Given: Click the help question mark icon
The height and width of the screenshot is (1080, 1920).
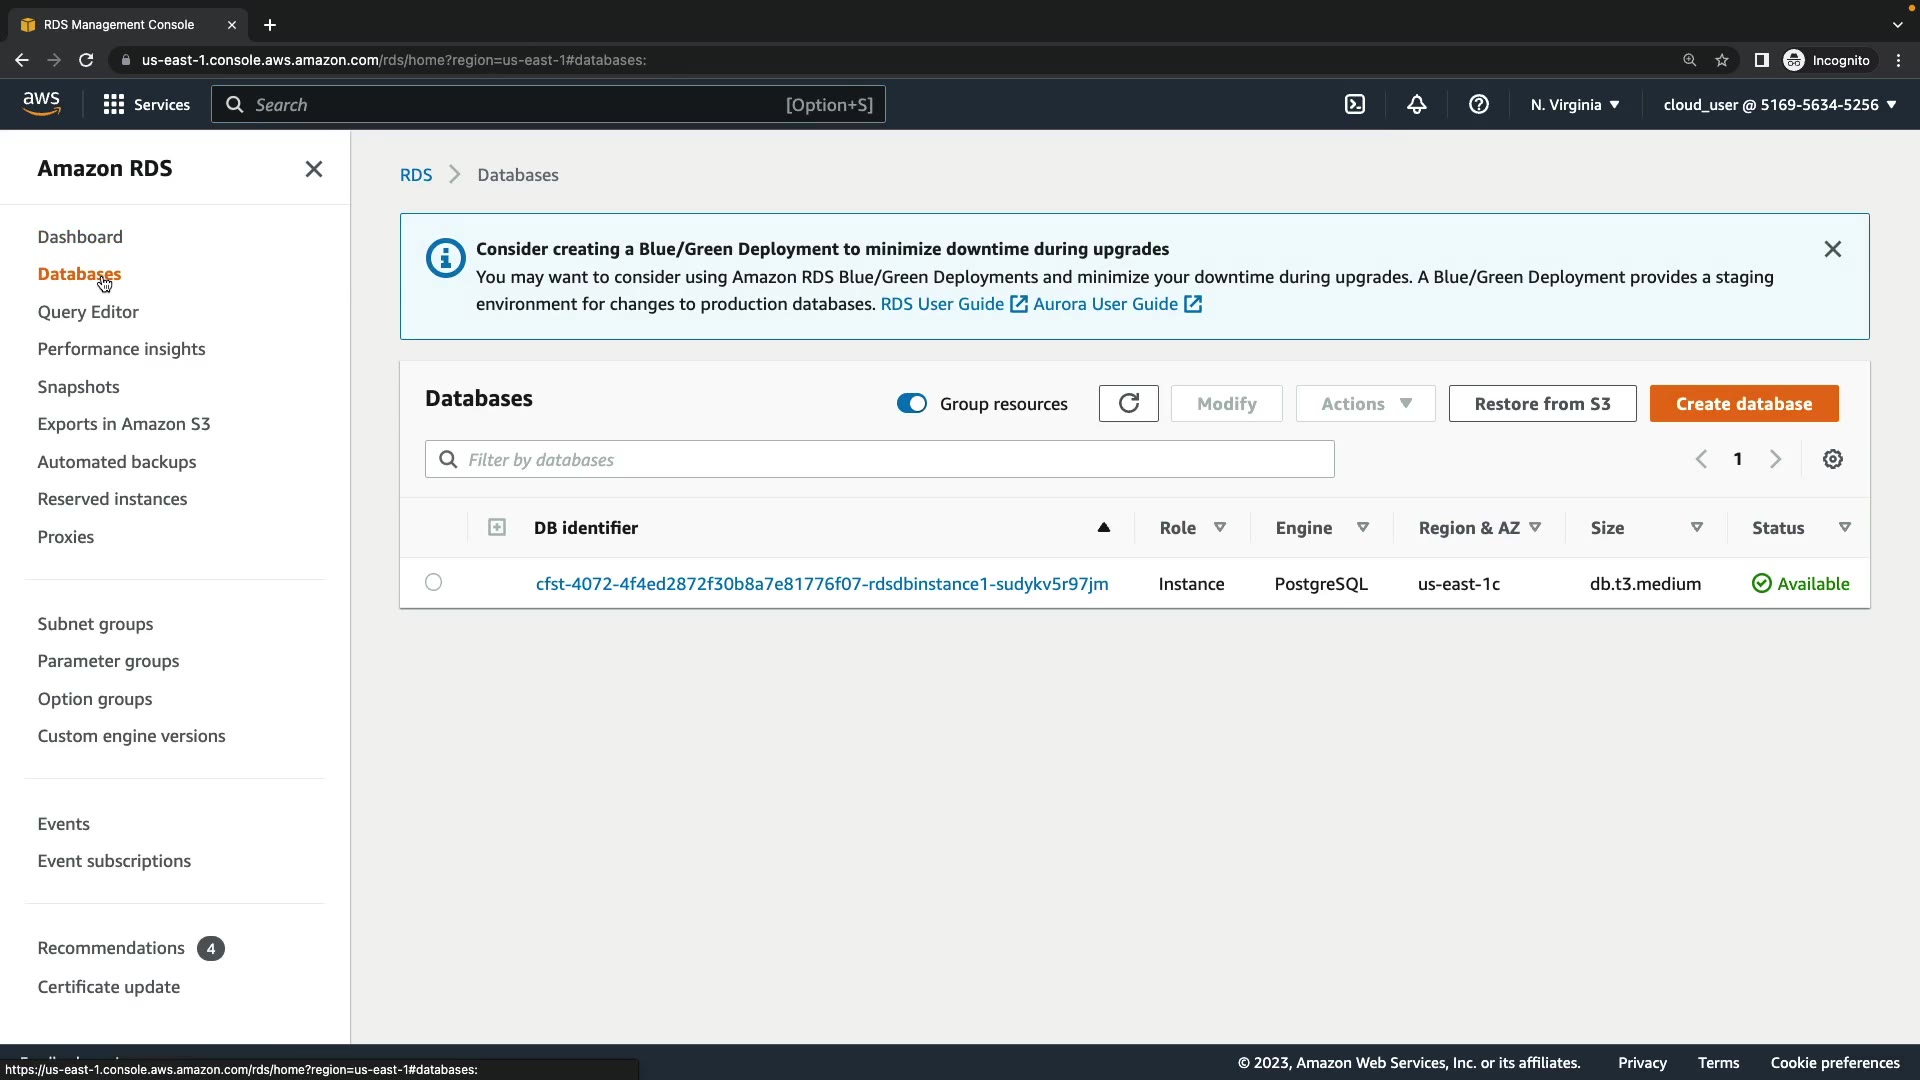Looking at the screenshot, I should click(1478, 104).
